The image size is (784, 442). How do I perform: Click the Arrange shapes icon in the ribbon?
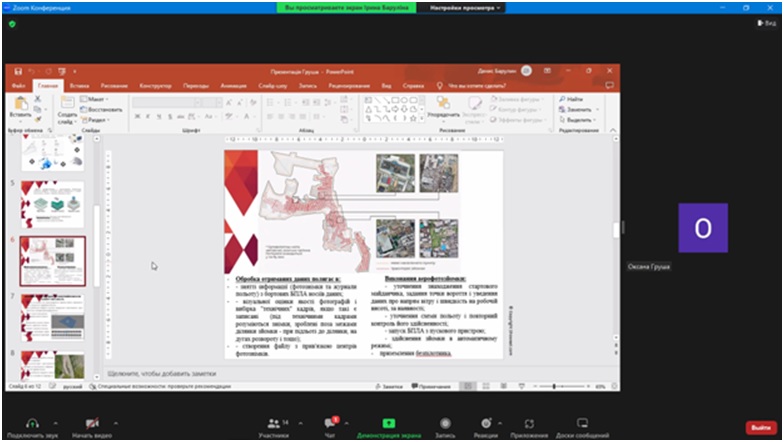pyautogui.click(x=443, y=104)
